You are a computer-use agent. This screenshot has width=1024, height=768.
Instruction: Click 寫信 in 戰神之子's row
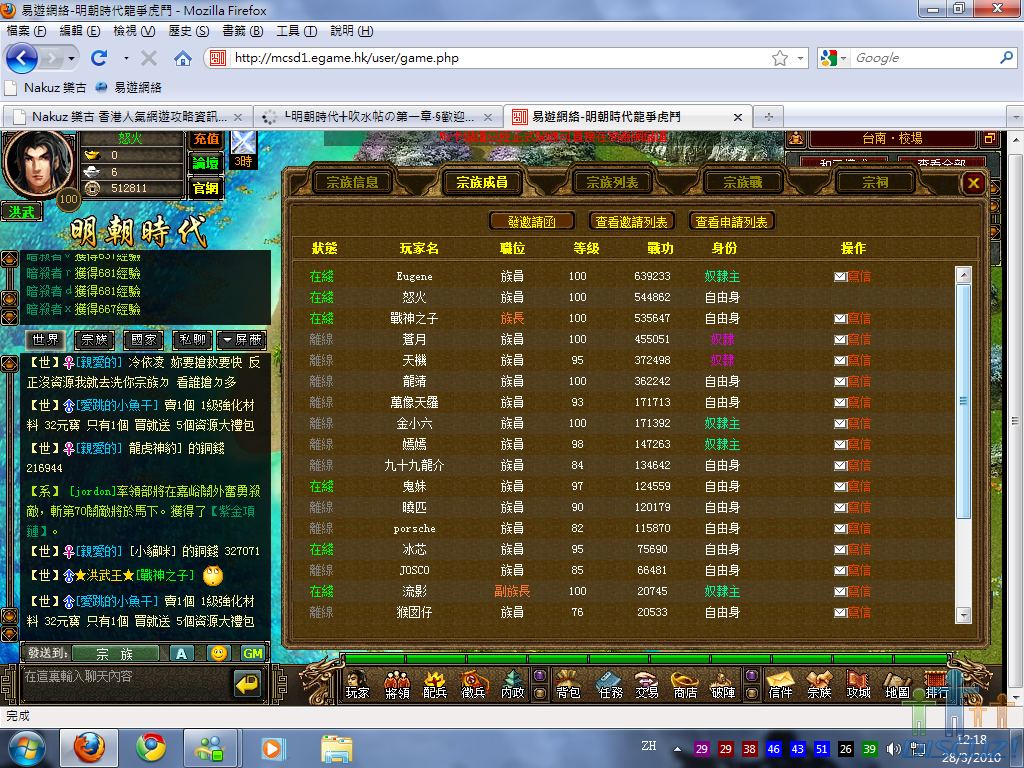[x=852, y=318]
